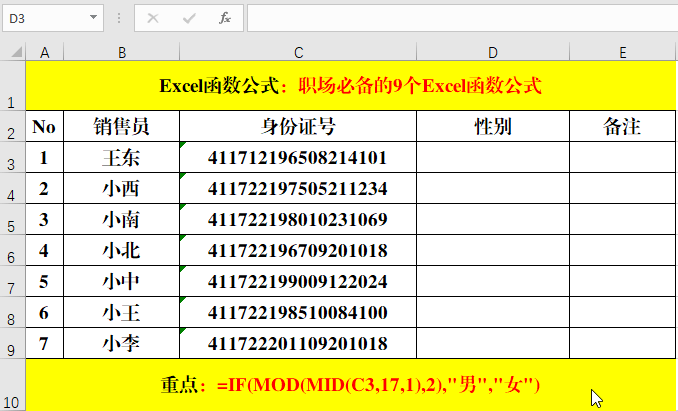The image size is (678, 411).
Task: Click the 销售员 header cell
Action: (x=122, y=126)
